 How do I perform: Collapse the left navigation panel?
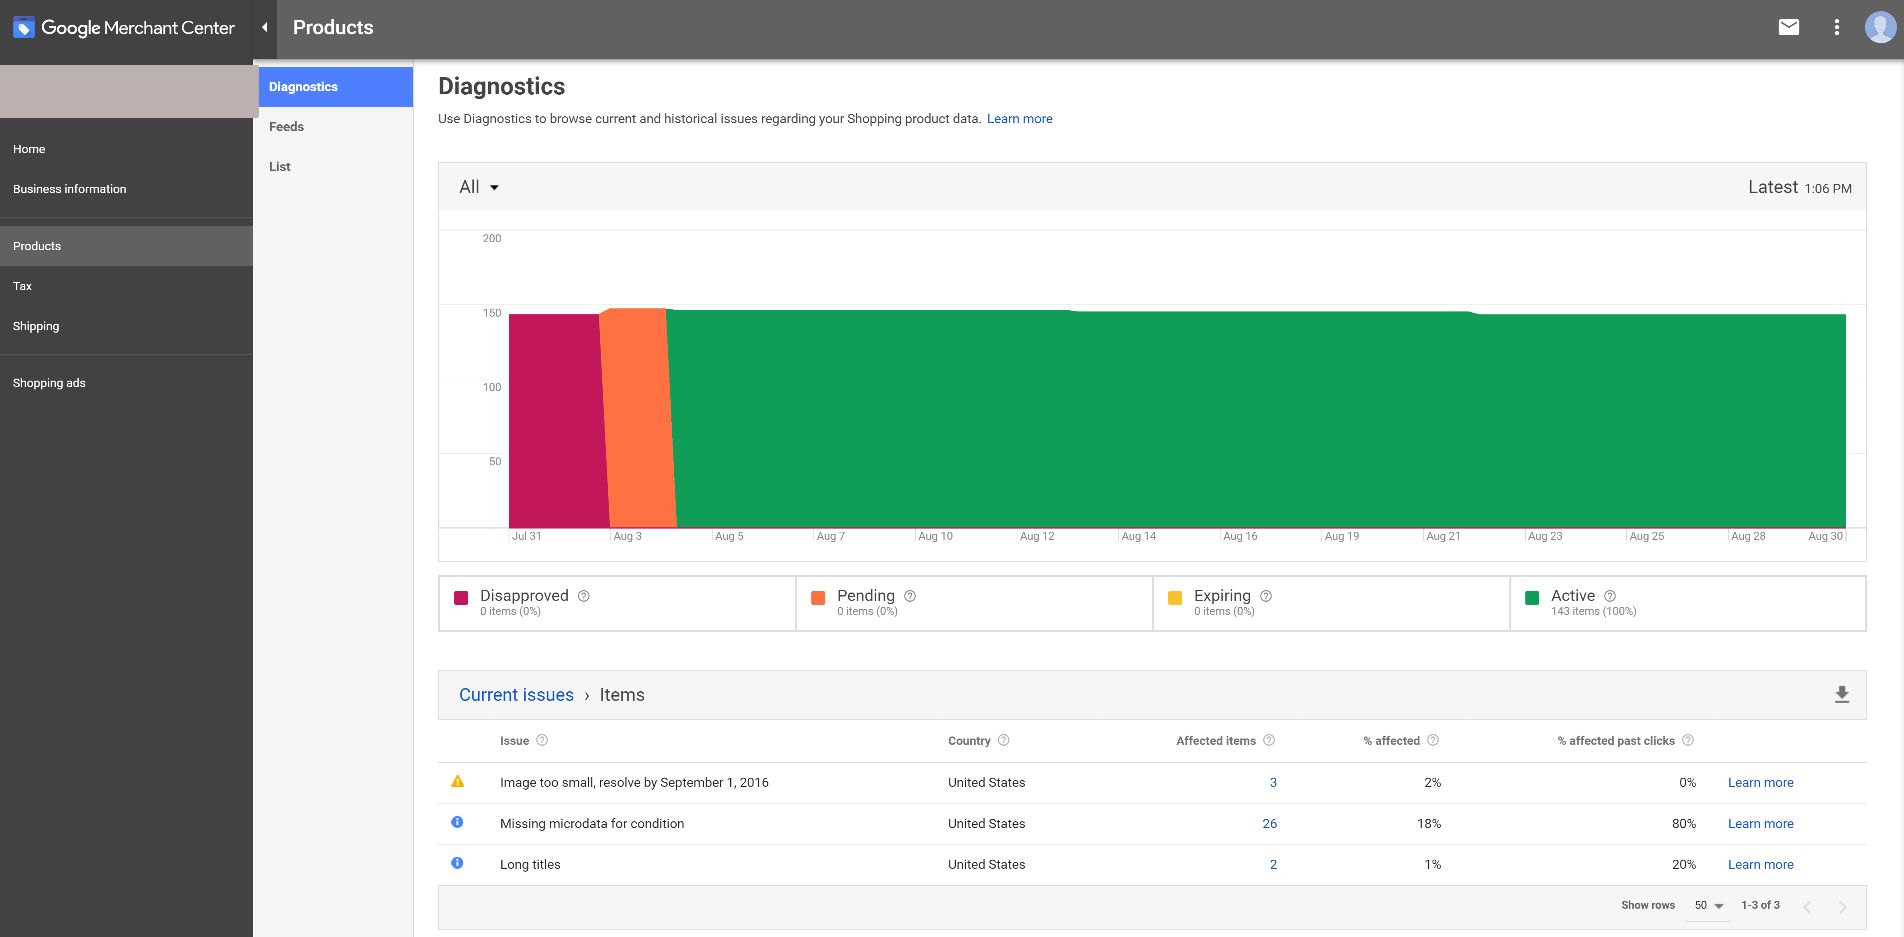(263, 27)
